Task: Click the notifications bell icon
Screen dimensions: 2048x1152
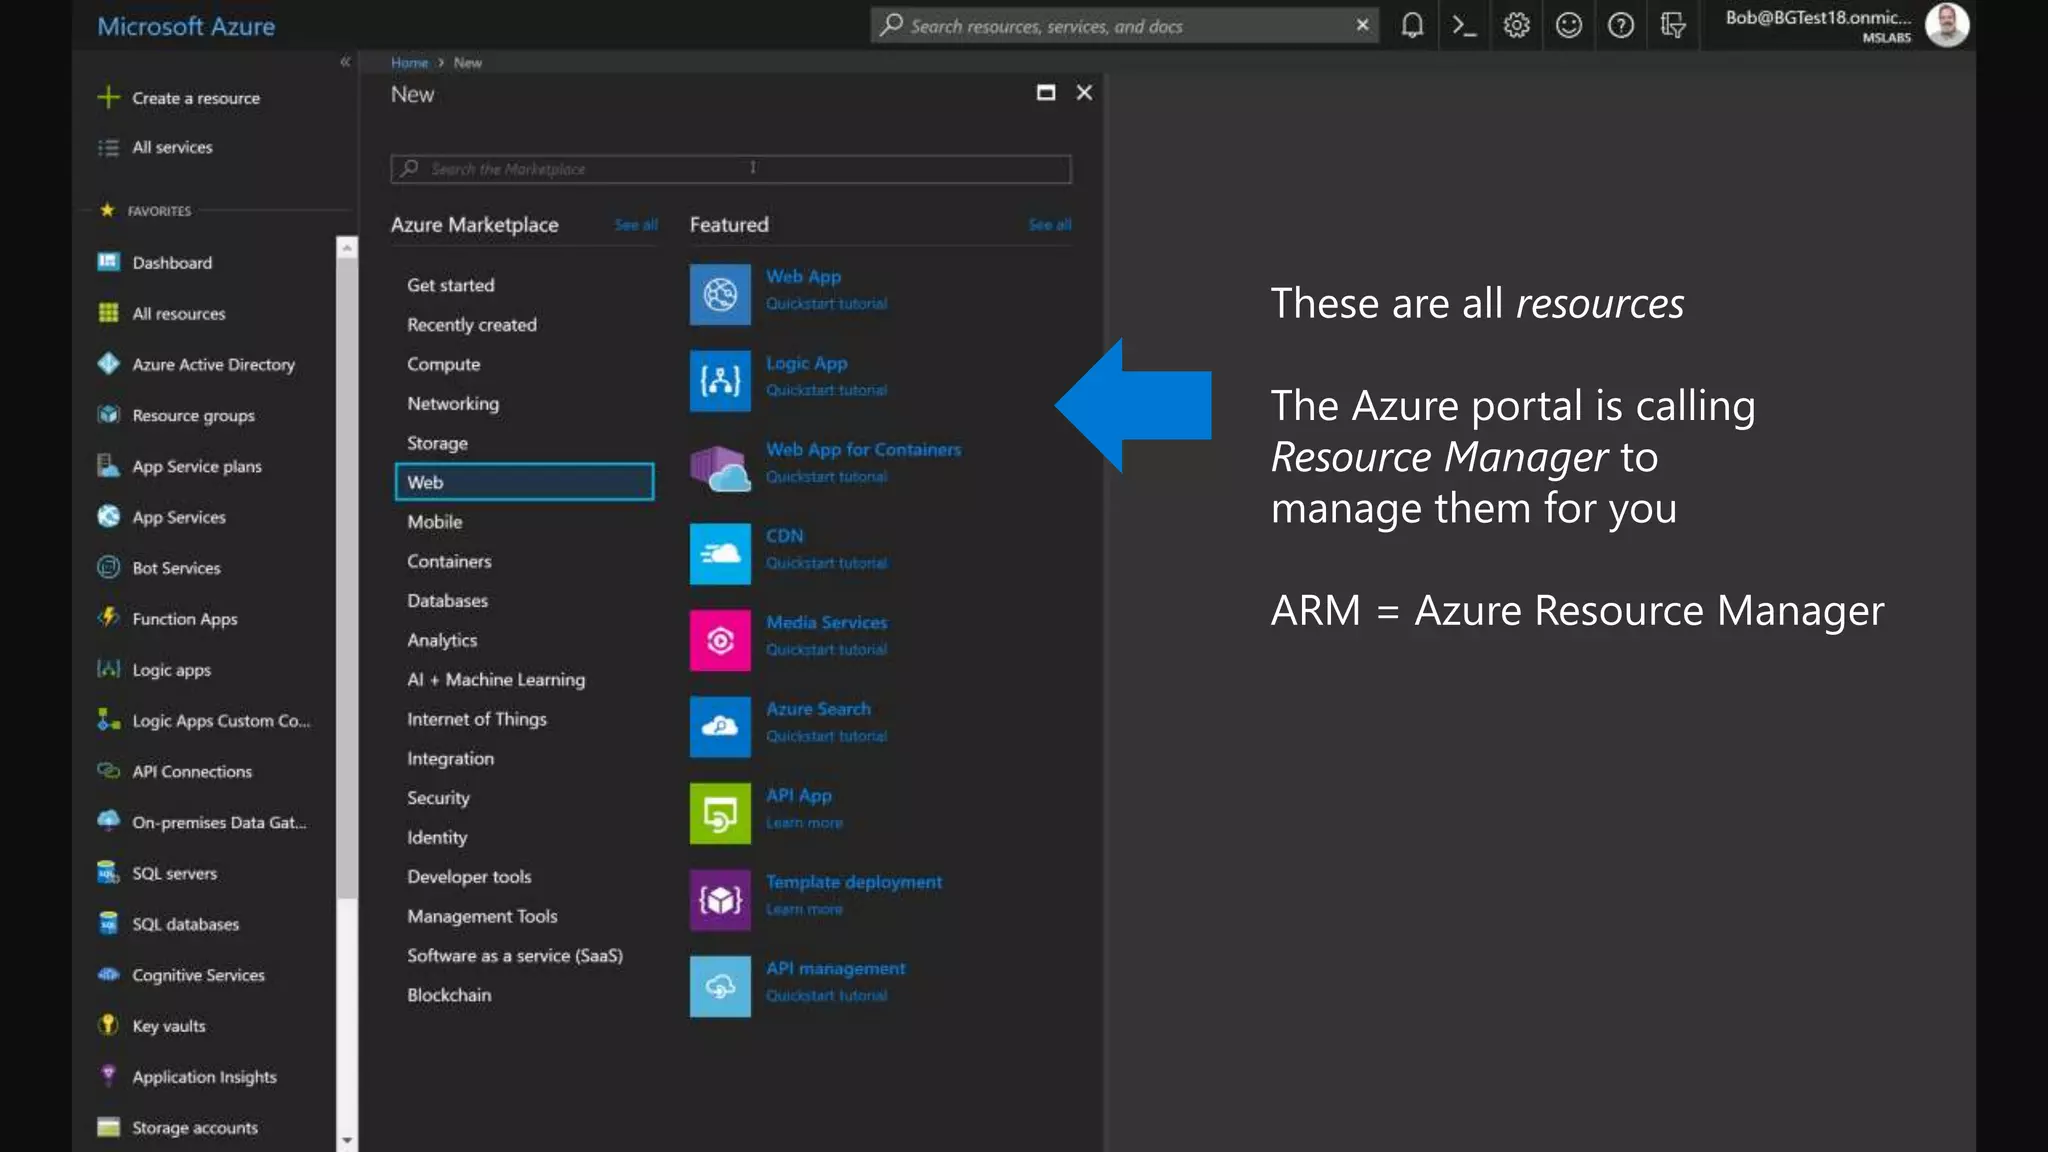Action: pyautogui.click(x=1412, y=26)
